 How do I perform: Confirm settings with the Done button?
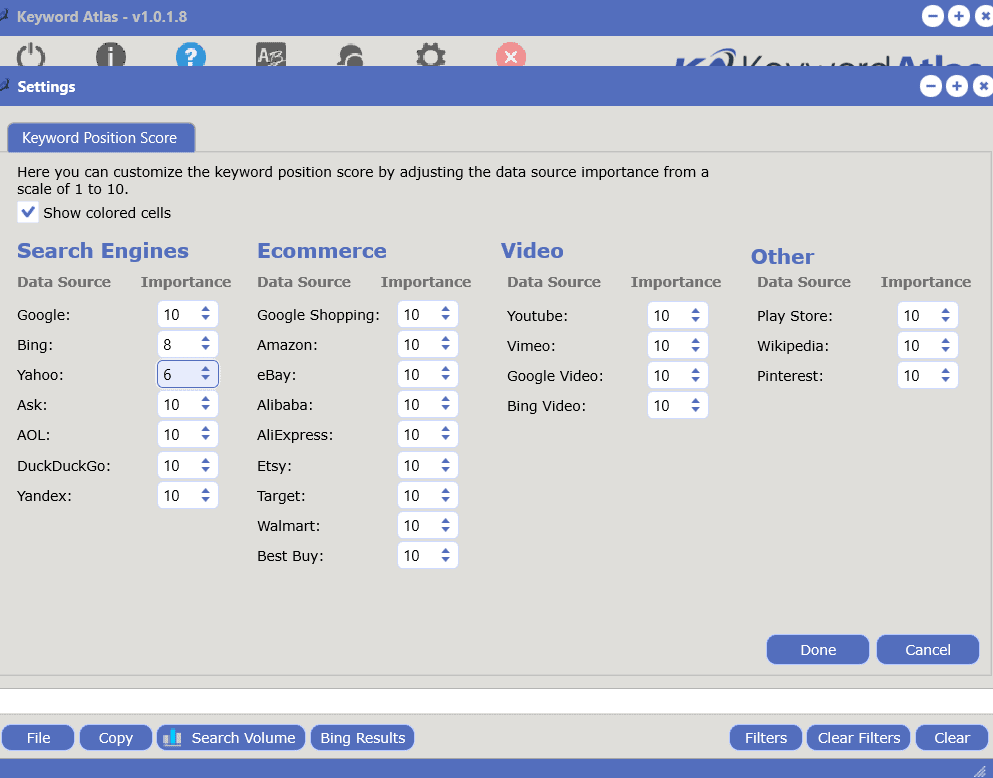[817, 649]
